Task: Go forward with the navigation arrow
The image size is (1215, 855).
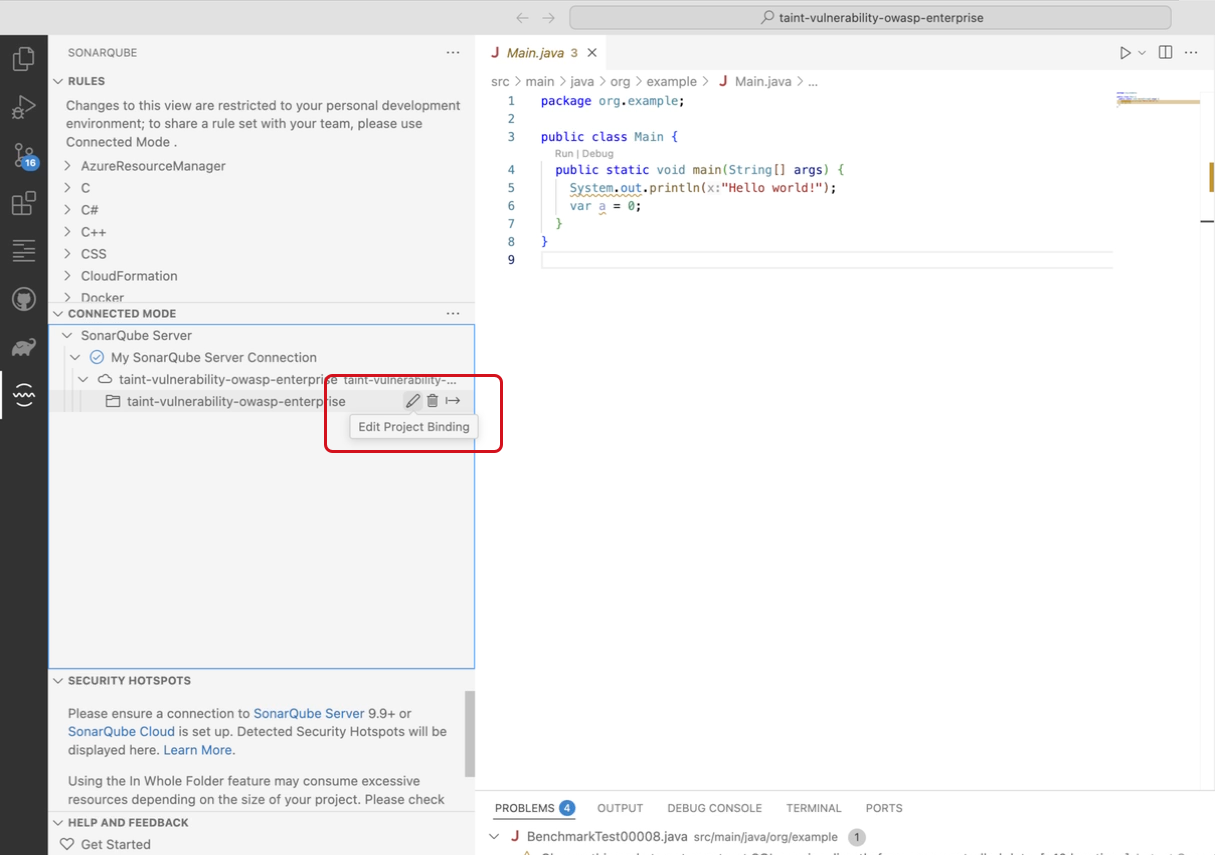Action: point(548,18)
